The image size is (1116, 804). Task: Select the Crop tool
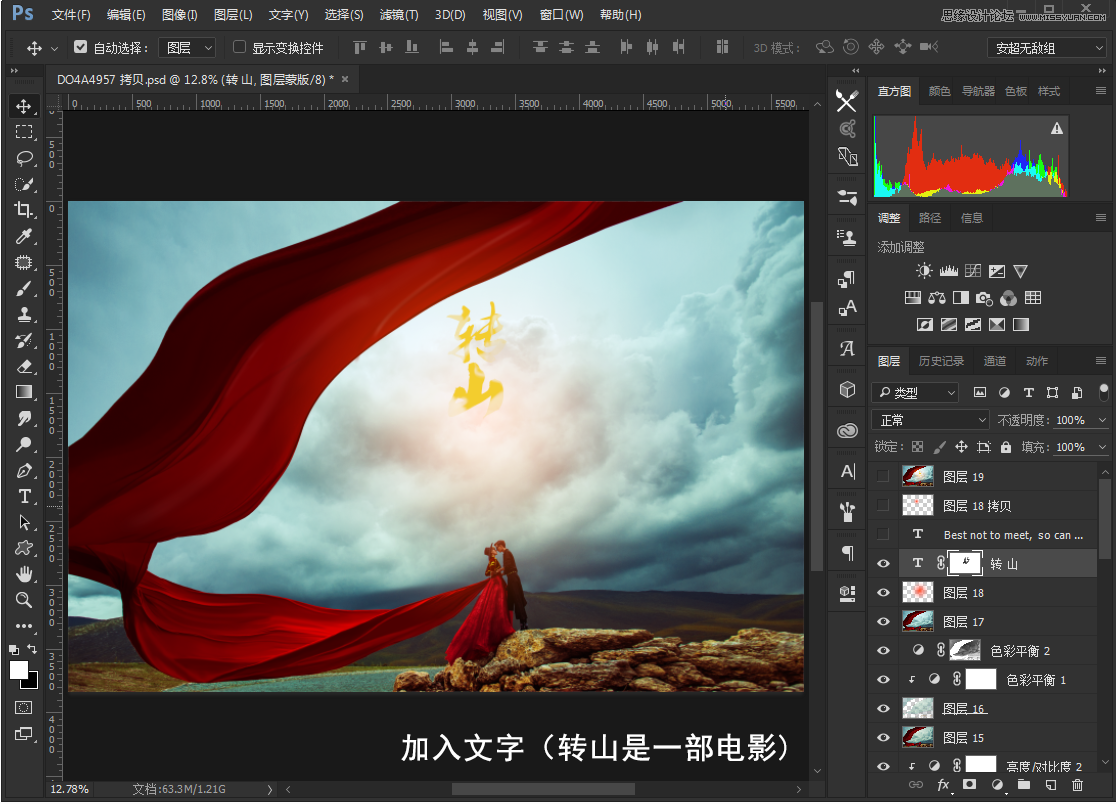pyautogui.click(x=23, y=210)
